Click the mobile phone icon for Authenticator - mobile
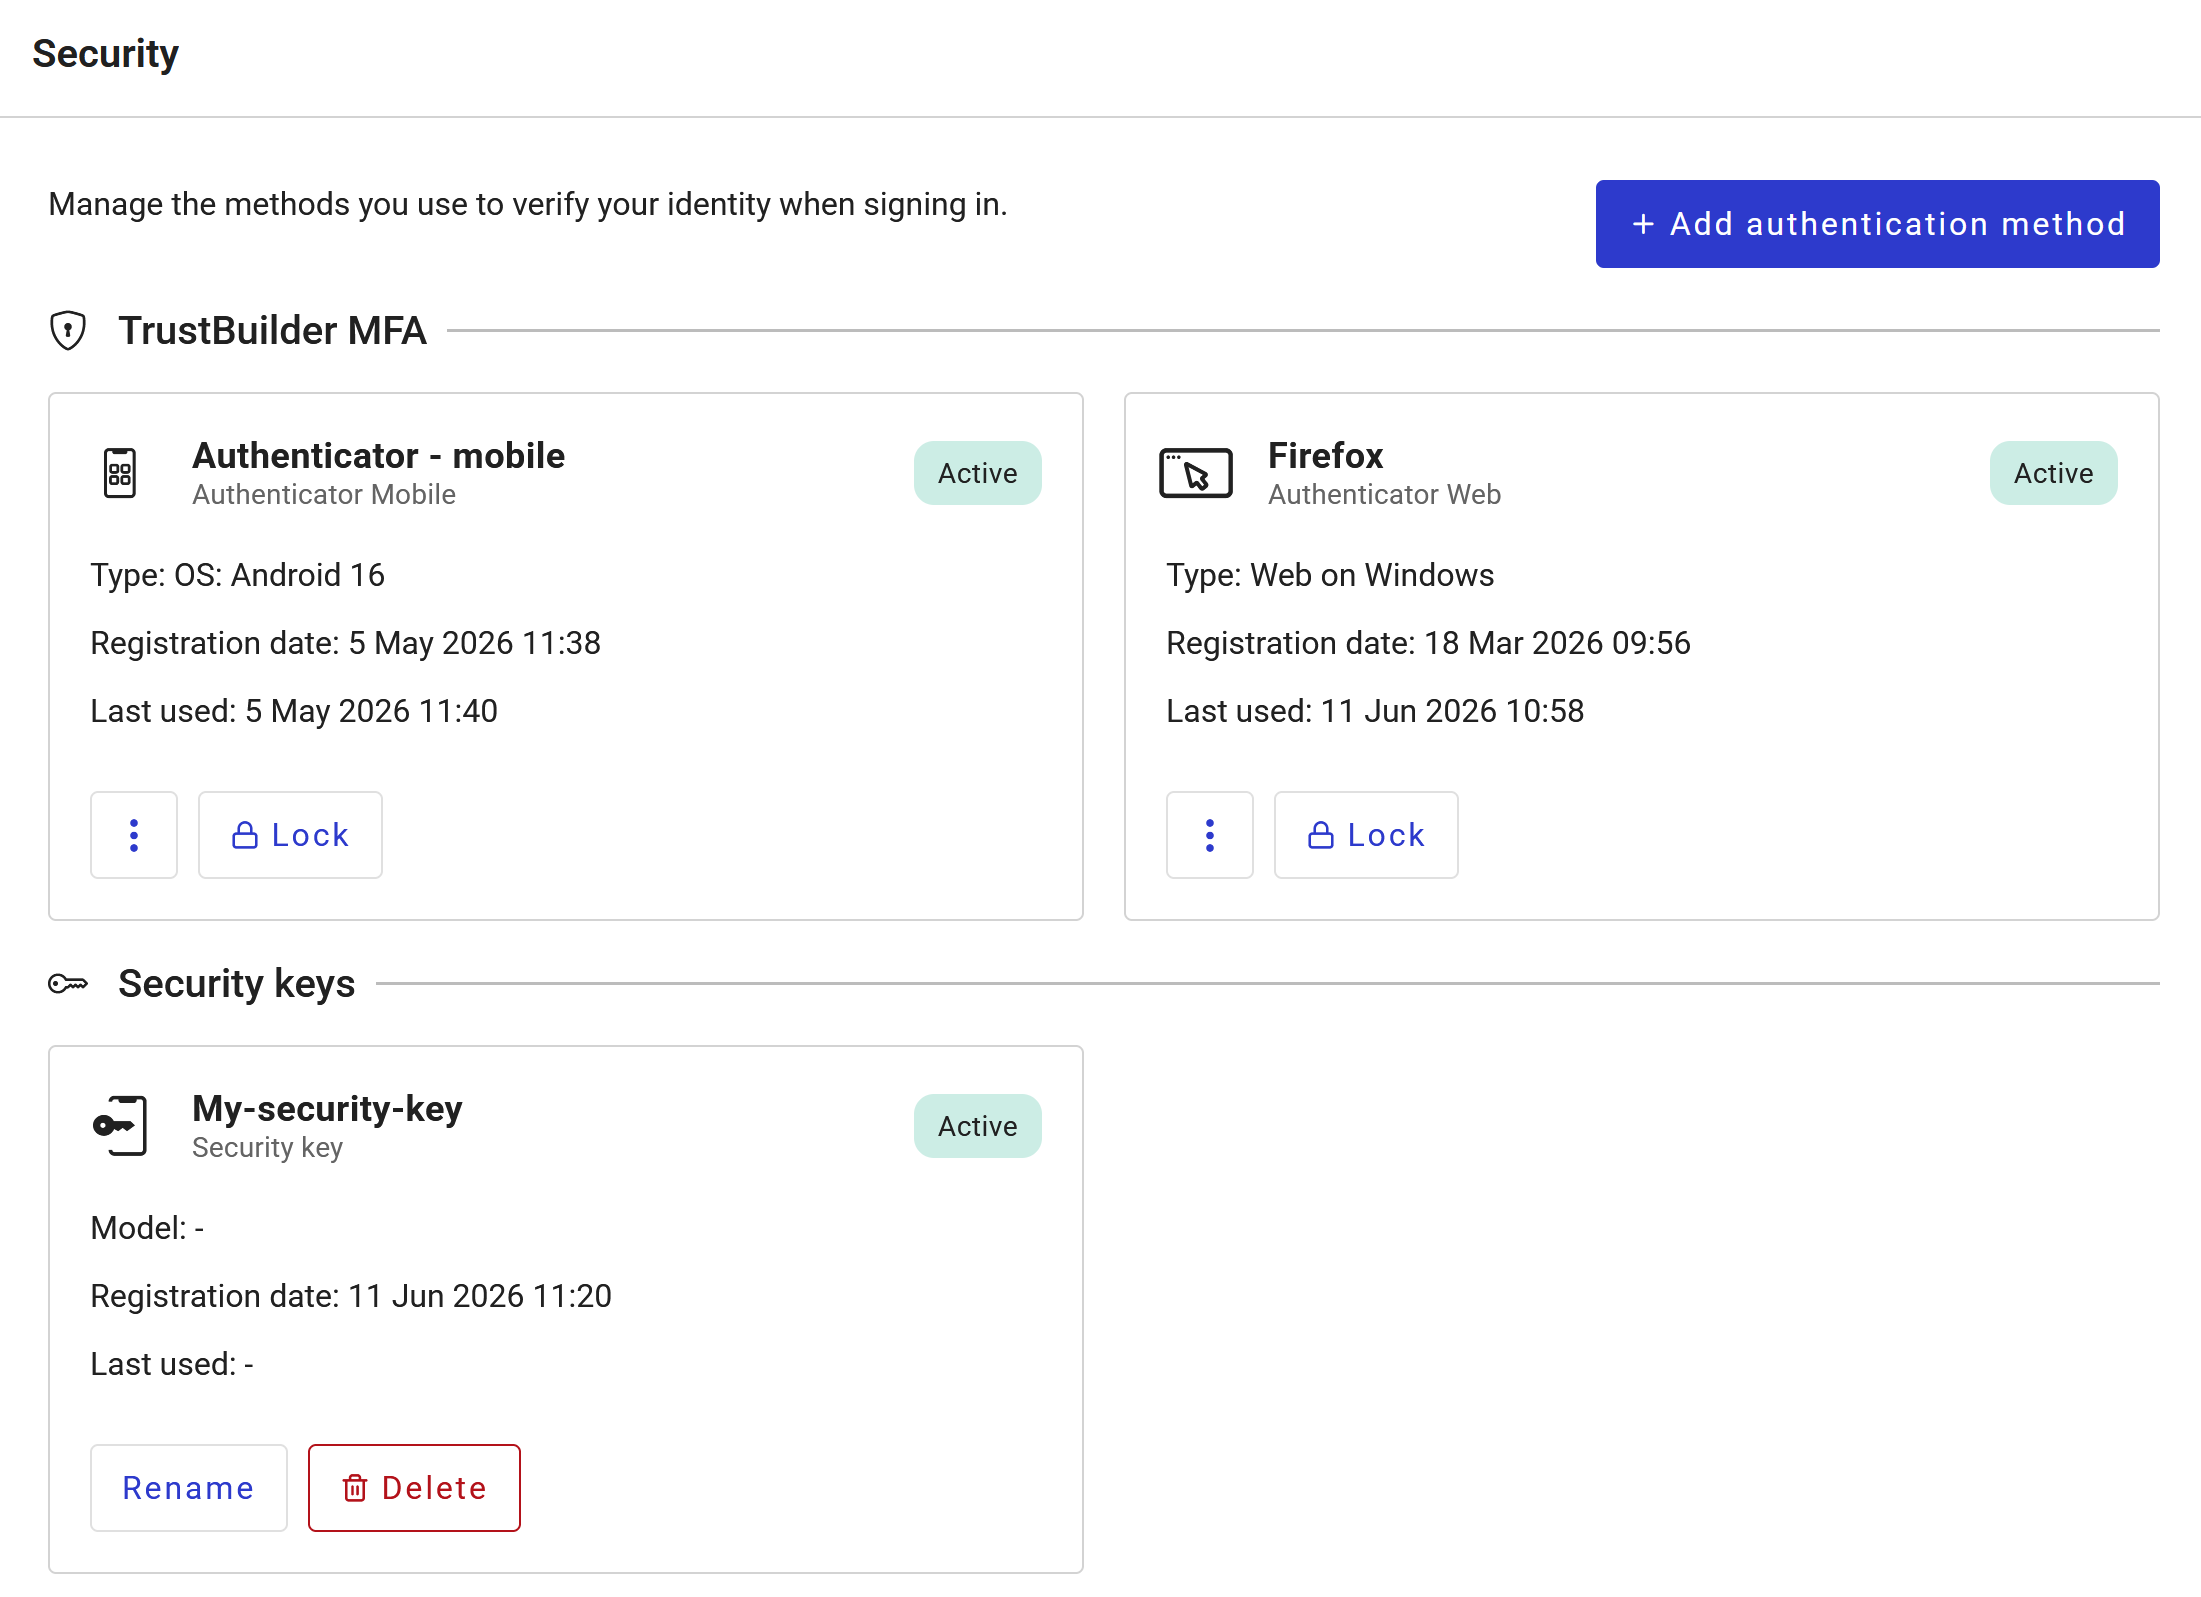The width and height of the screenshot is (2201, 1597). click(x=120, y=473)
